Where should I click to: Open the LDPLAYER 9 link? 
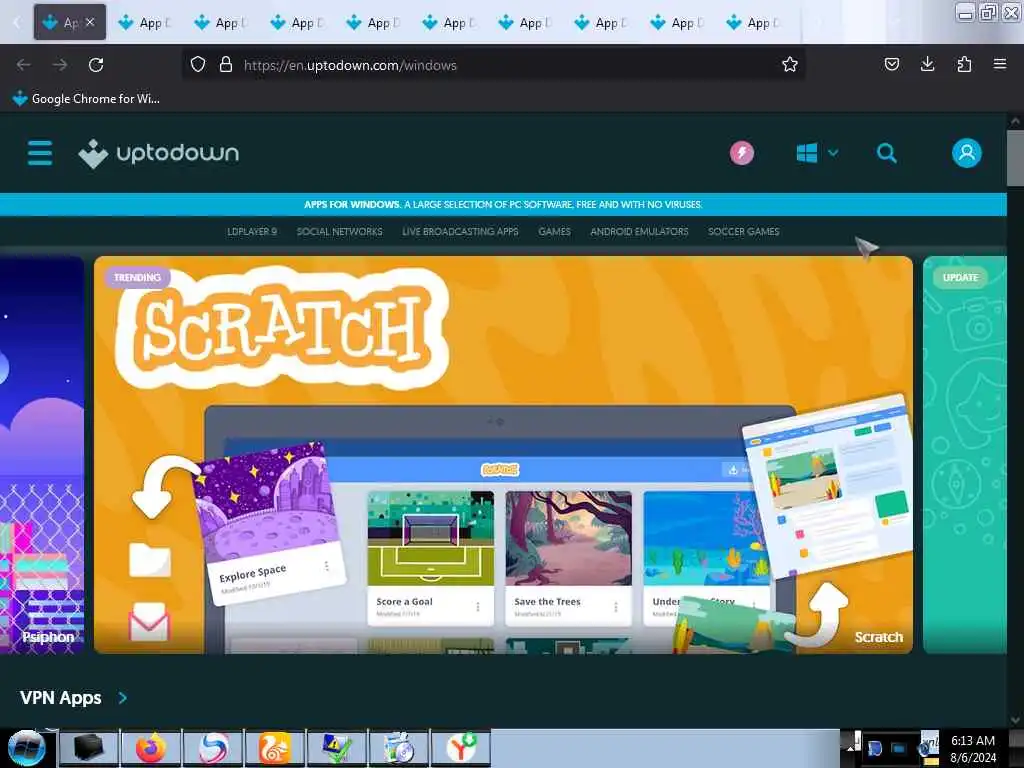click(x=252, y=232)
